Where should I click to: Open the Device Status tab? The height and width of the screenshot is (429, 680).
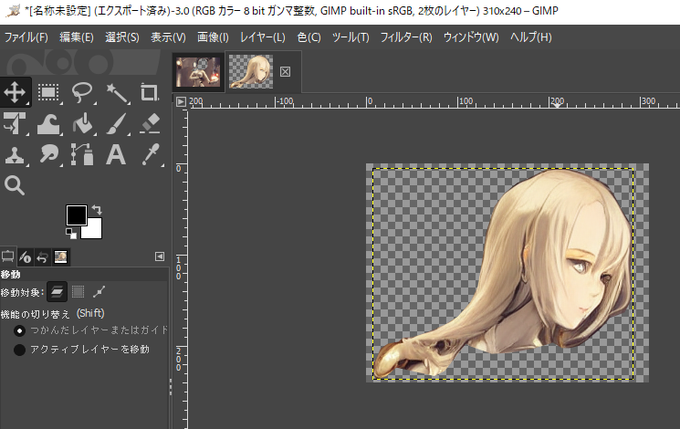click(x=25, y=257)
